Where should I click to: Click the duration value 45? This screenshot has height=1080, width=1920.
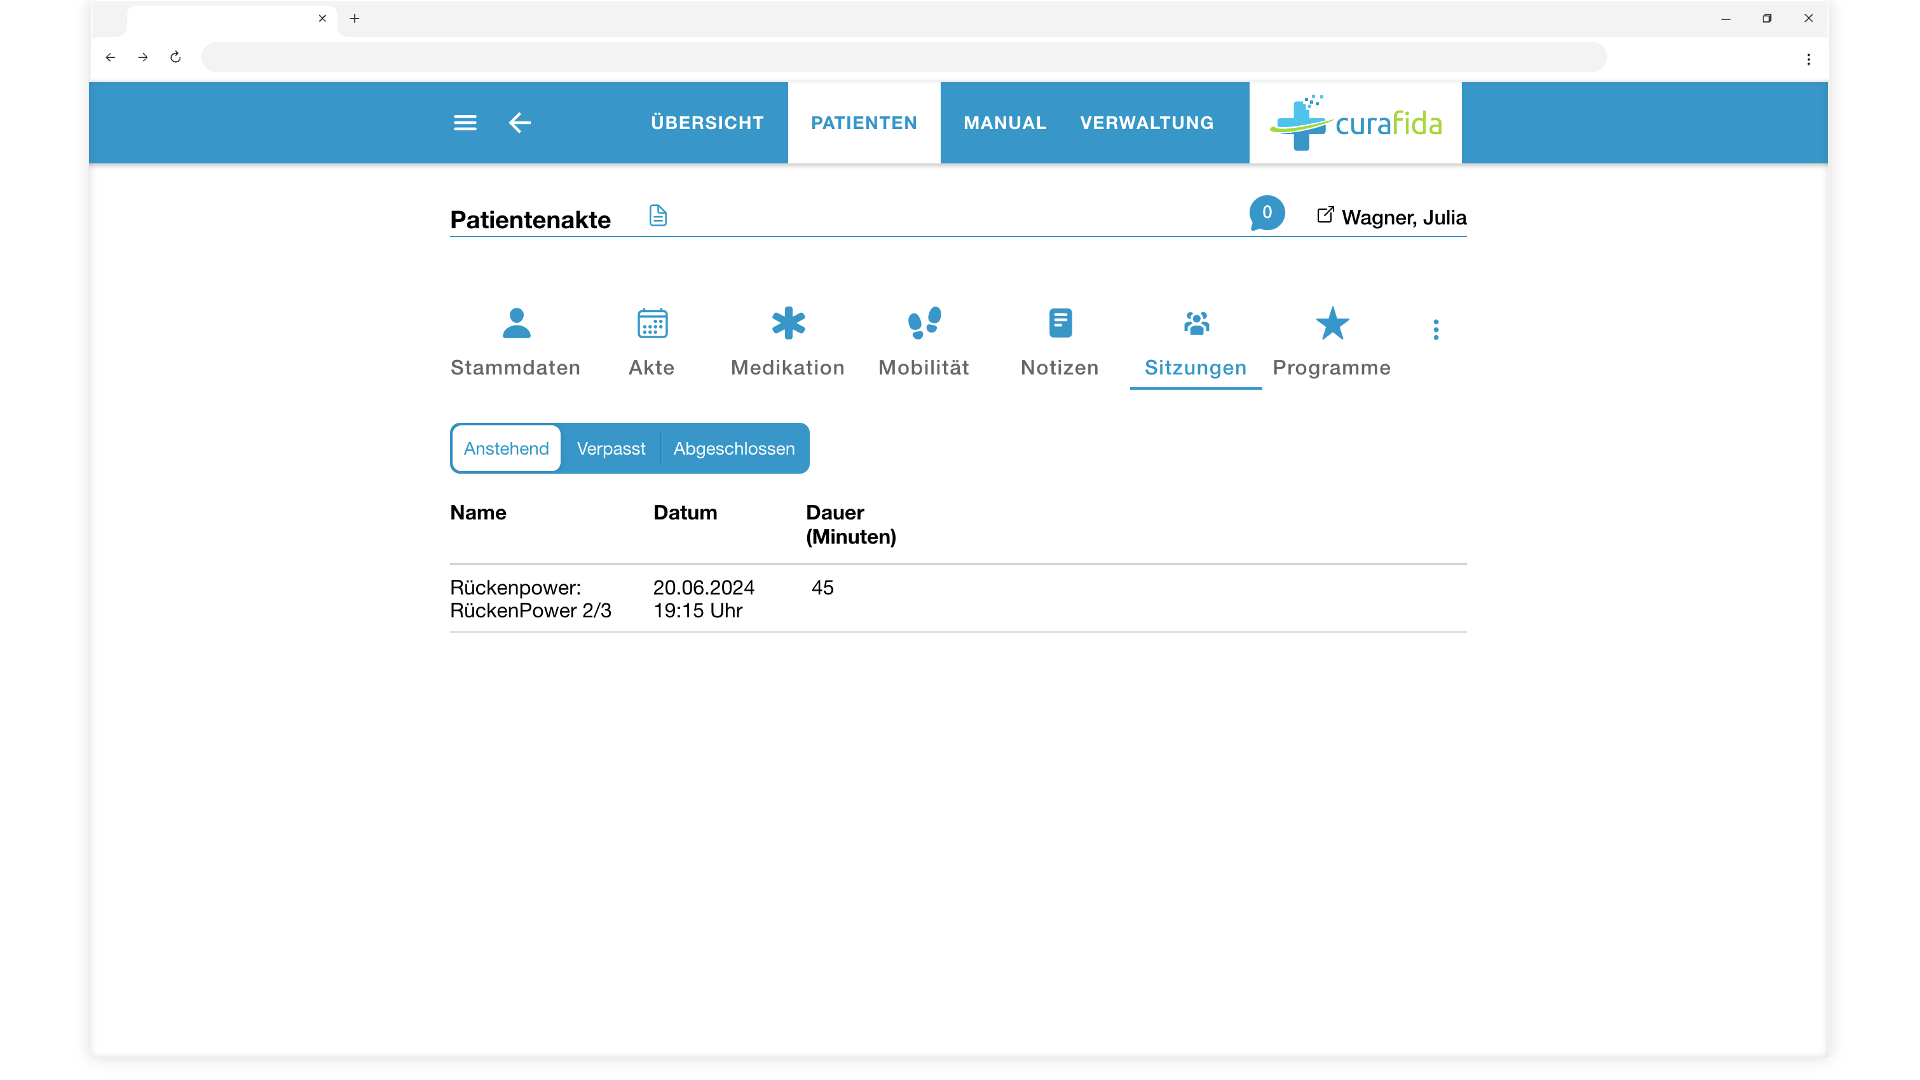tap(823, 588)
